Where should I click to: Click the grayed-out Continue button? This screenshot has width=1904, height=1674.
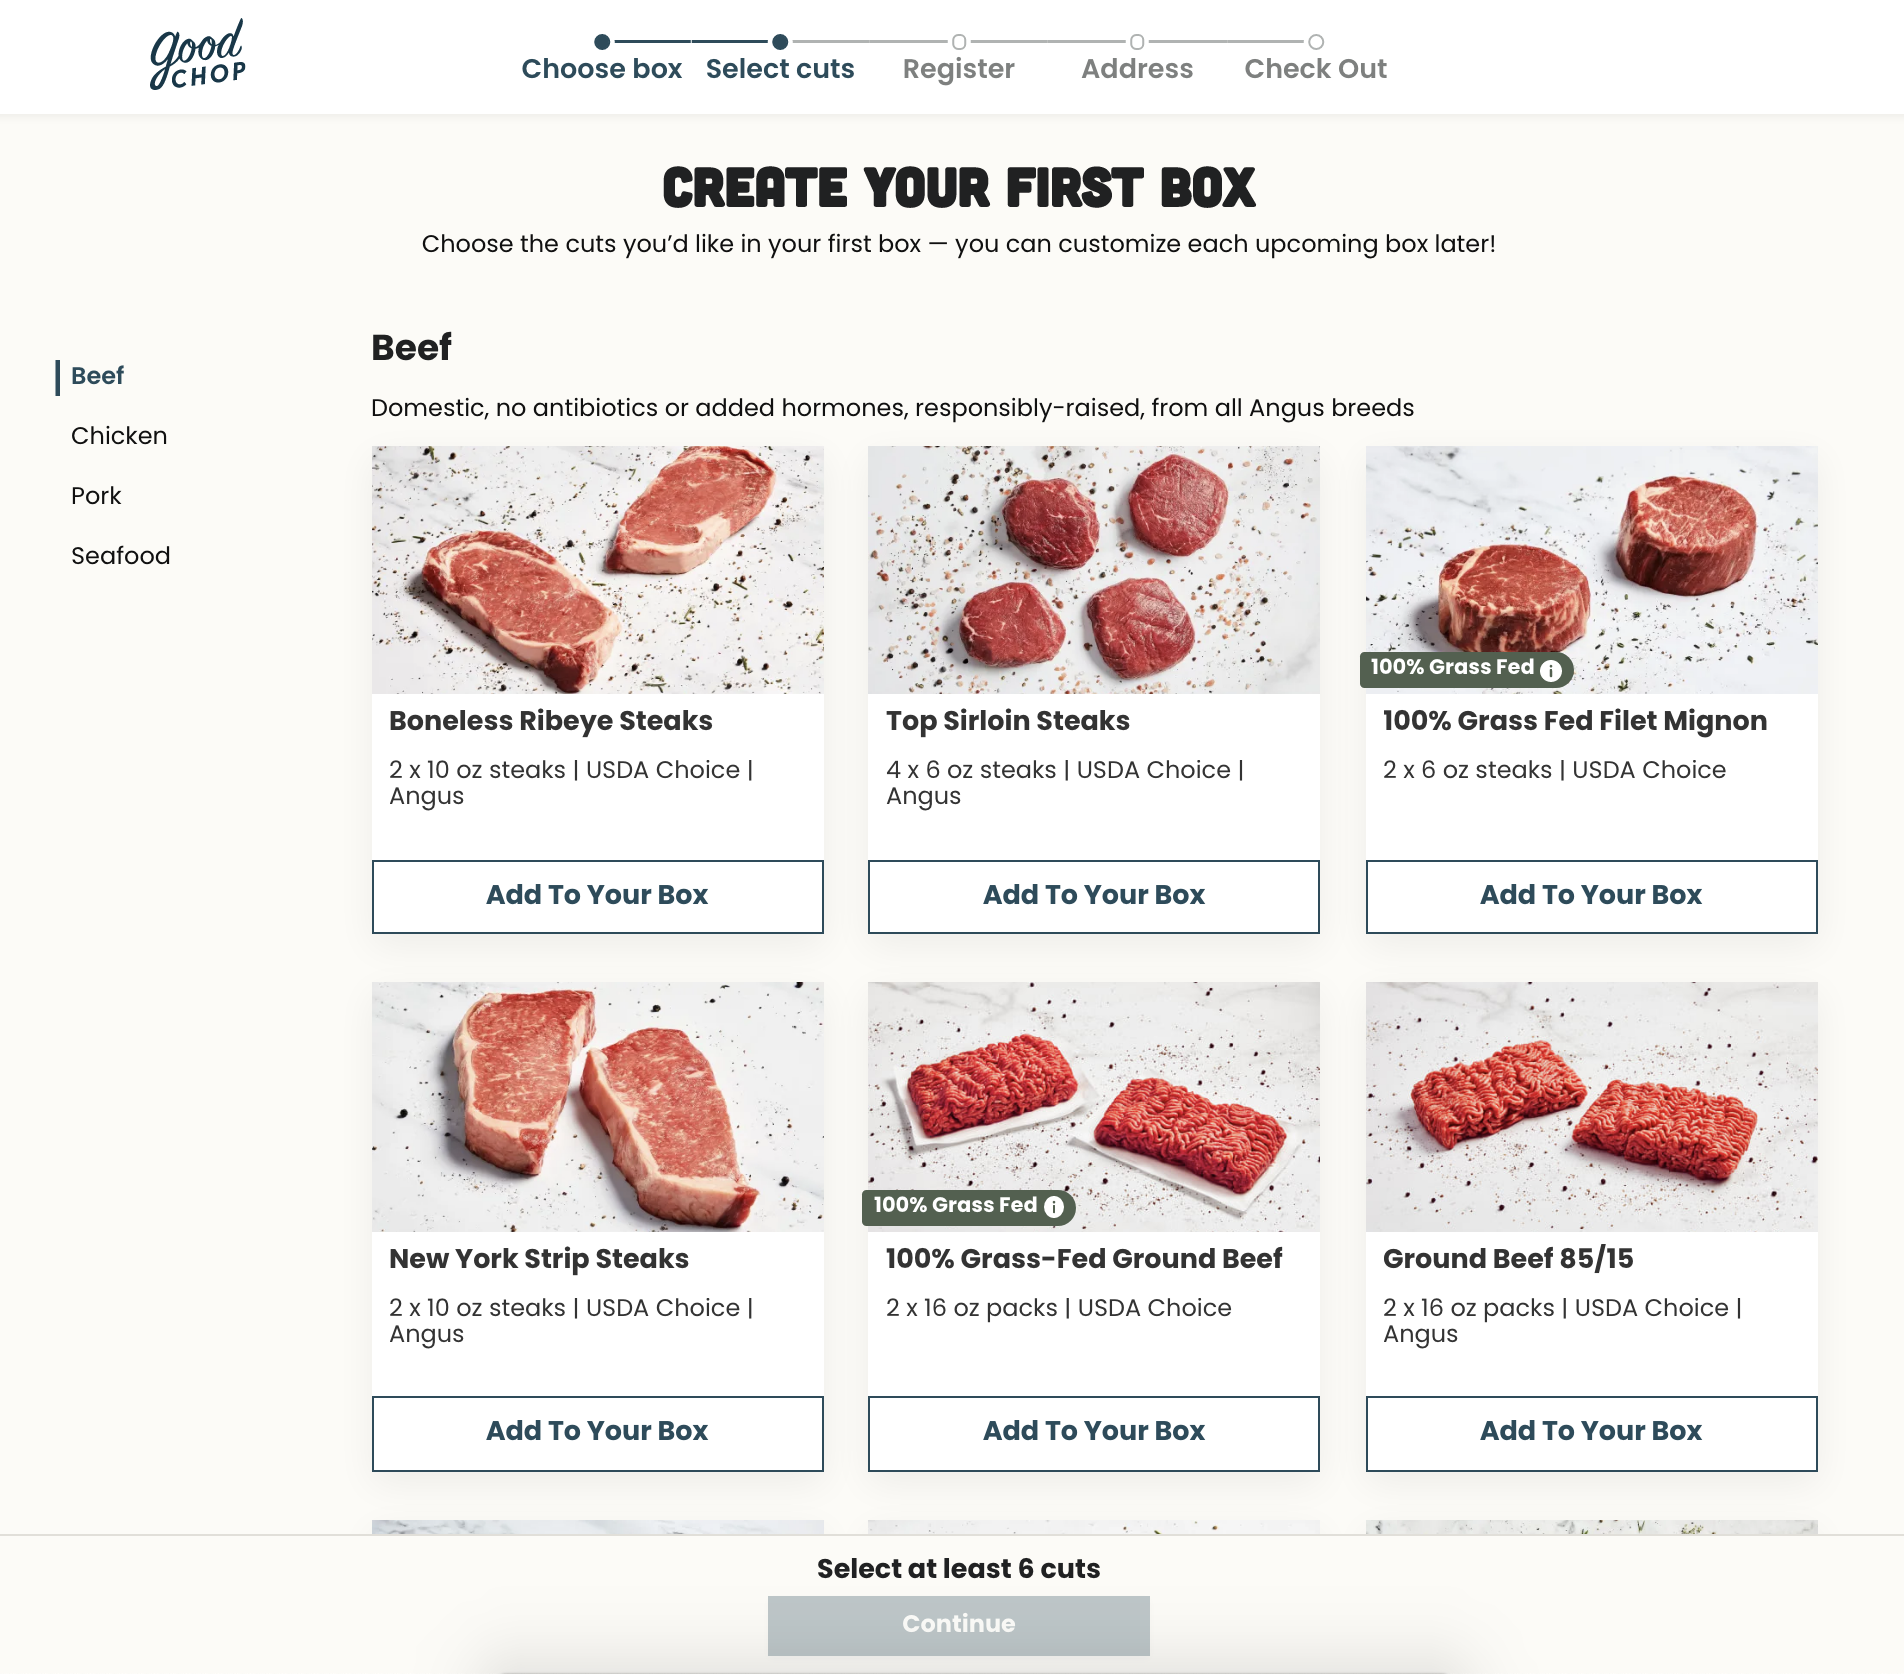click(x=959, y=1625)
